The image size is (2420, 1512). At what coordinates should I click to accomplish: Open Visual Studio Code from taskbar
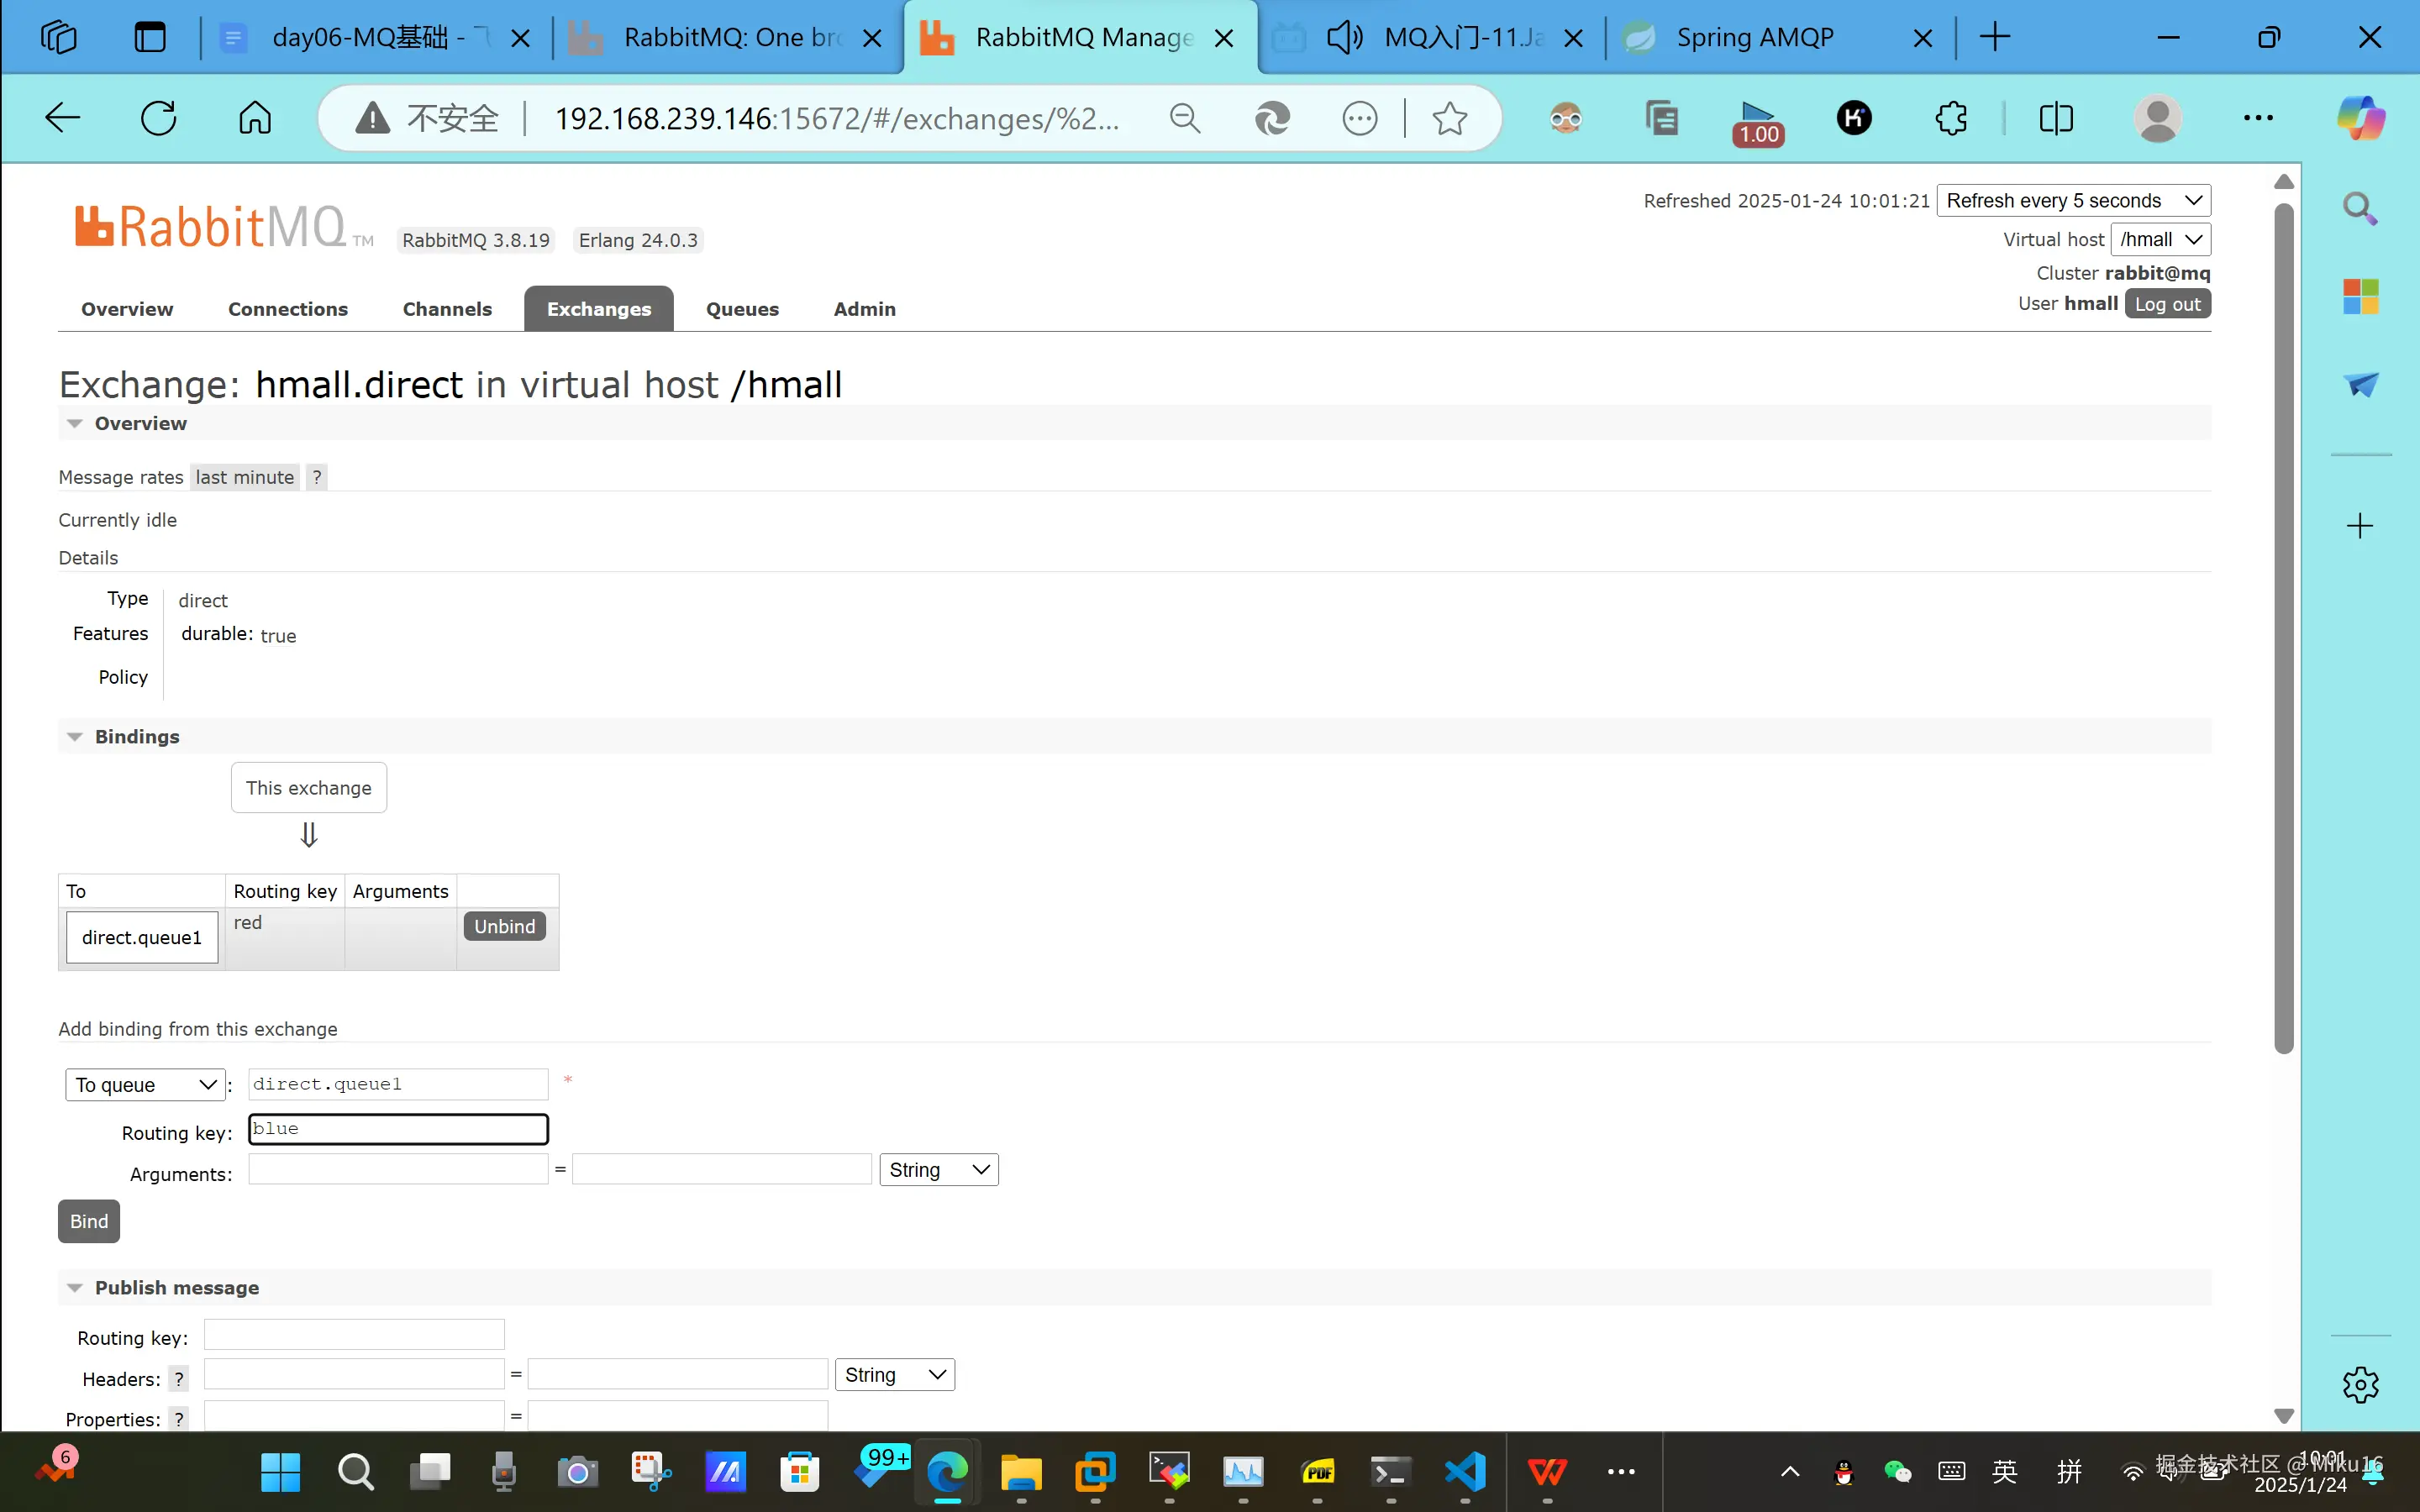1465,1471
